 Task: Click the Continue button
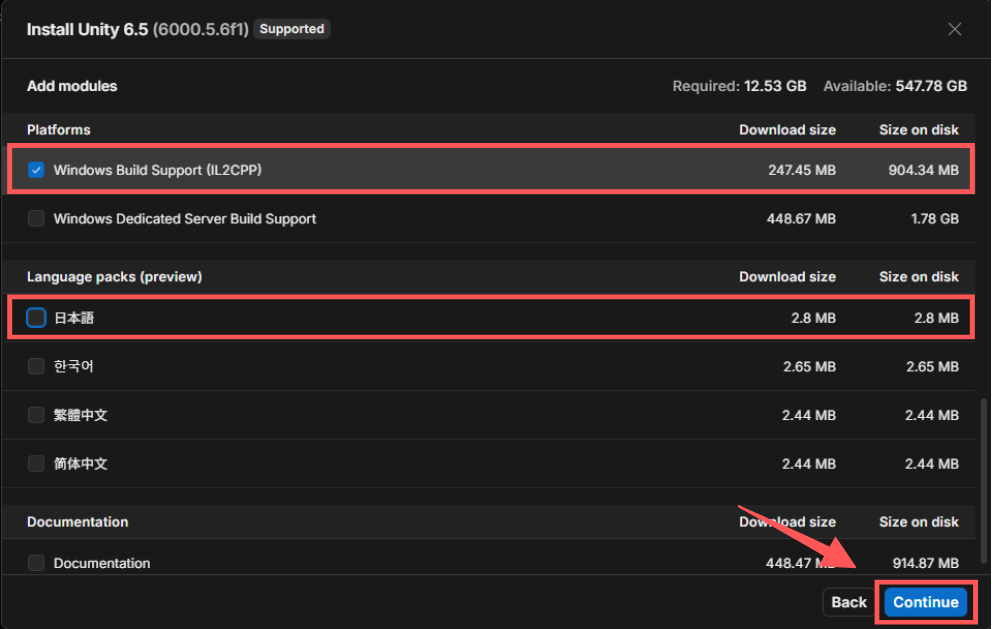tap(926, 602)
